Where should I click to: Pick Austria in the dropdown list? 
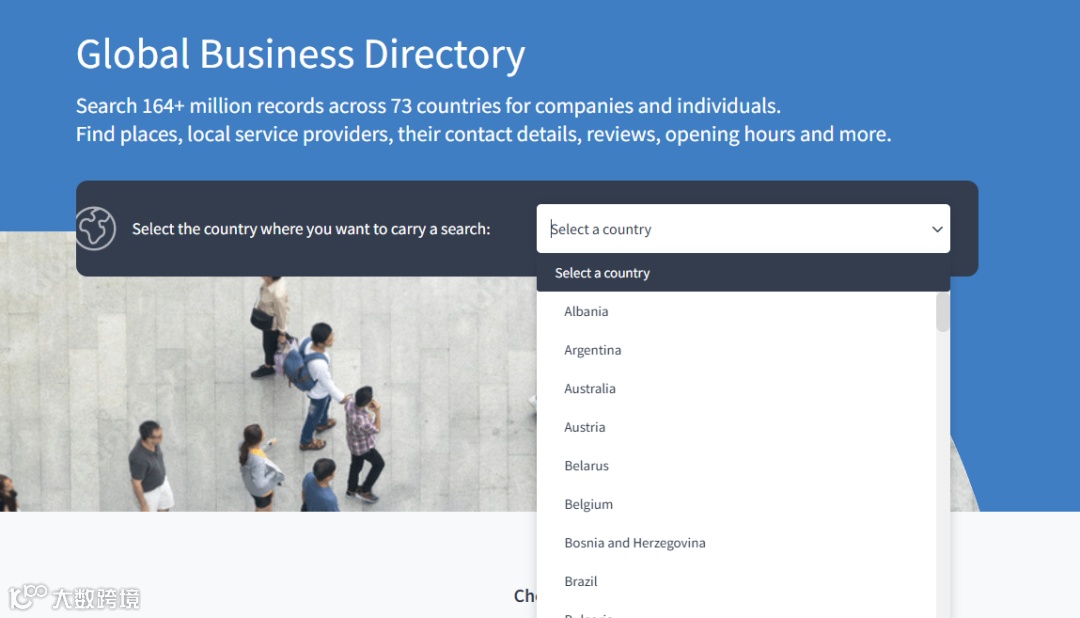736,427
